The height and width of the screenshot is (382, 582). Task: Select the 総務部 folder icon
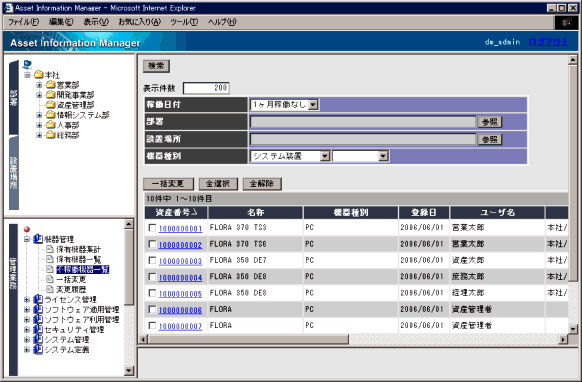pyautogui.click(x=50, y=135)
